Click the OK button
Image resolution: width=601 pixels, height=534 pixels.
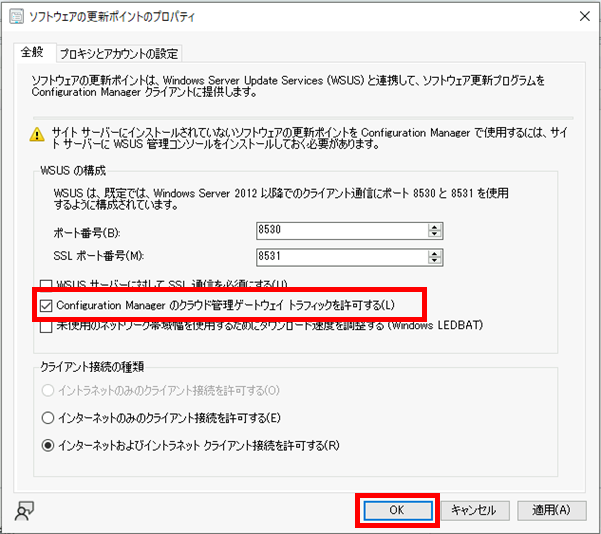pos(398,510)
